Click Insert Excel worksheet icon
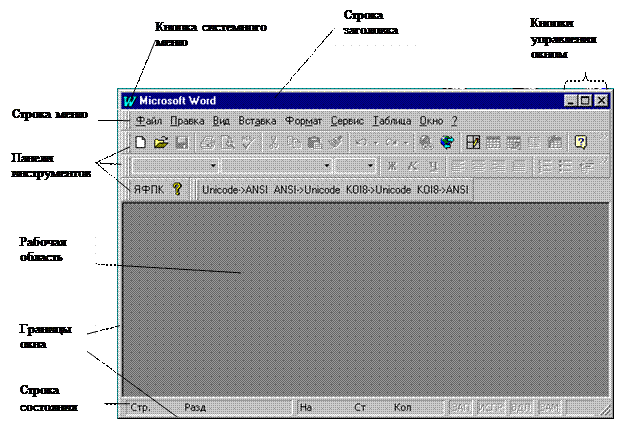Viewport: 617px width, 423px height. point(514,142)
